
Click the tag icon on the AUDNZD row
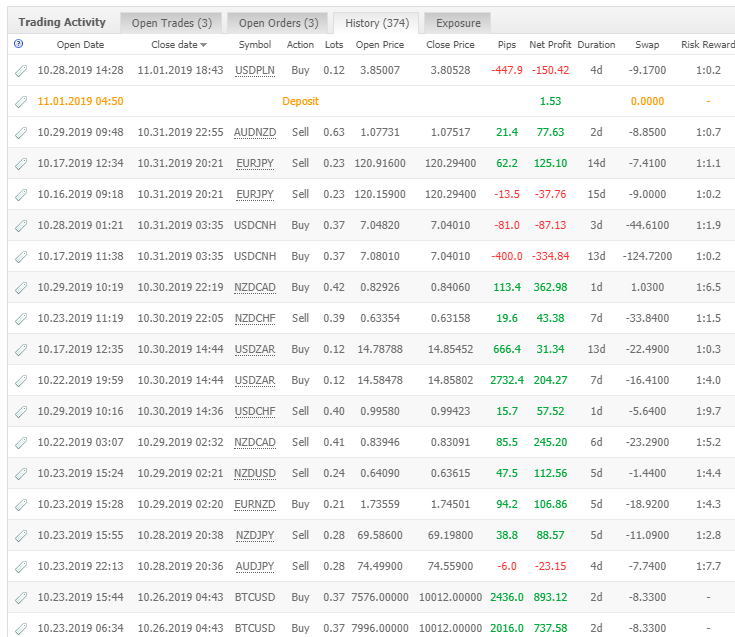[21, 133]
